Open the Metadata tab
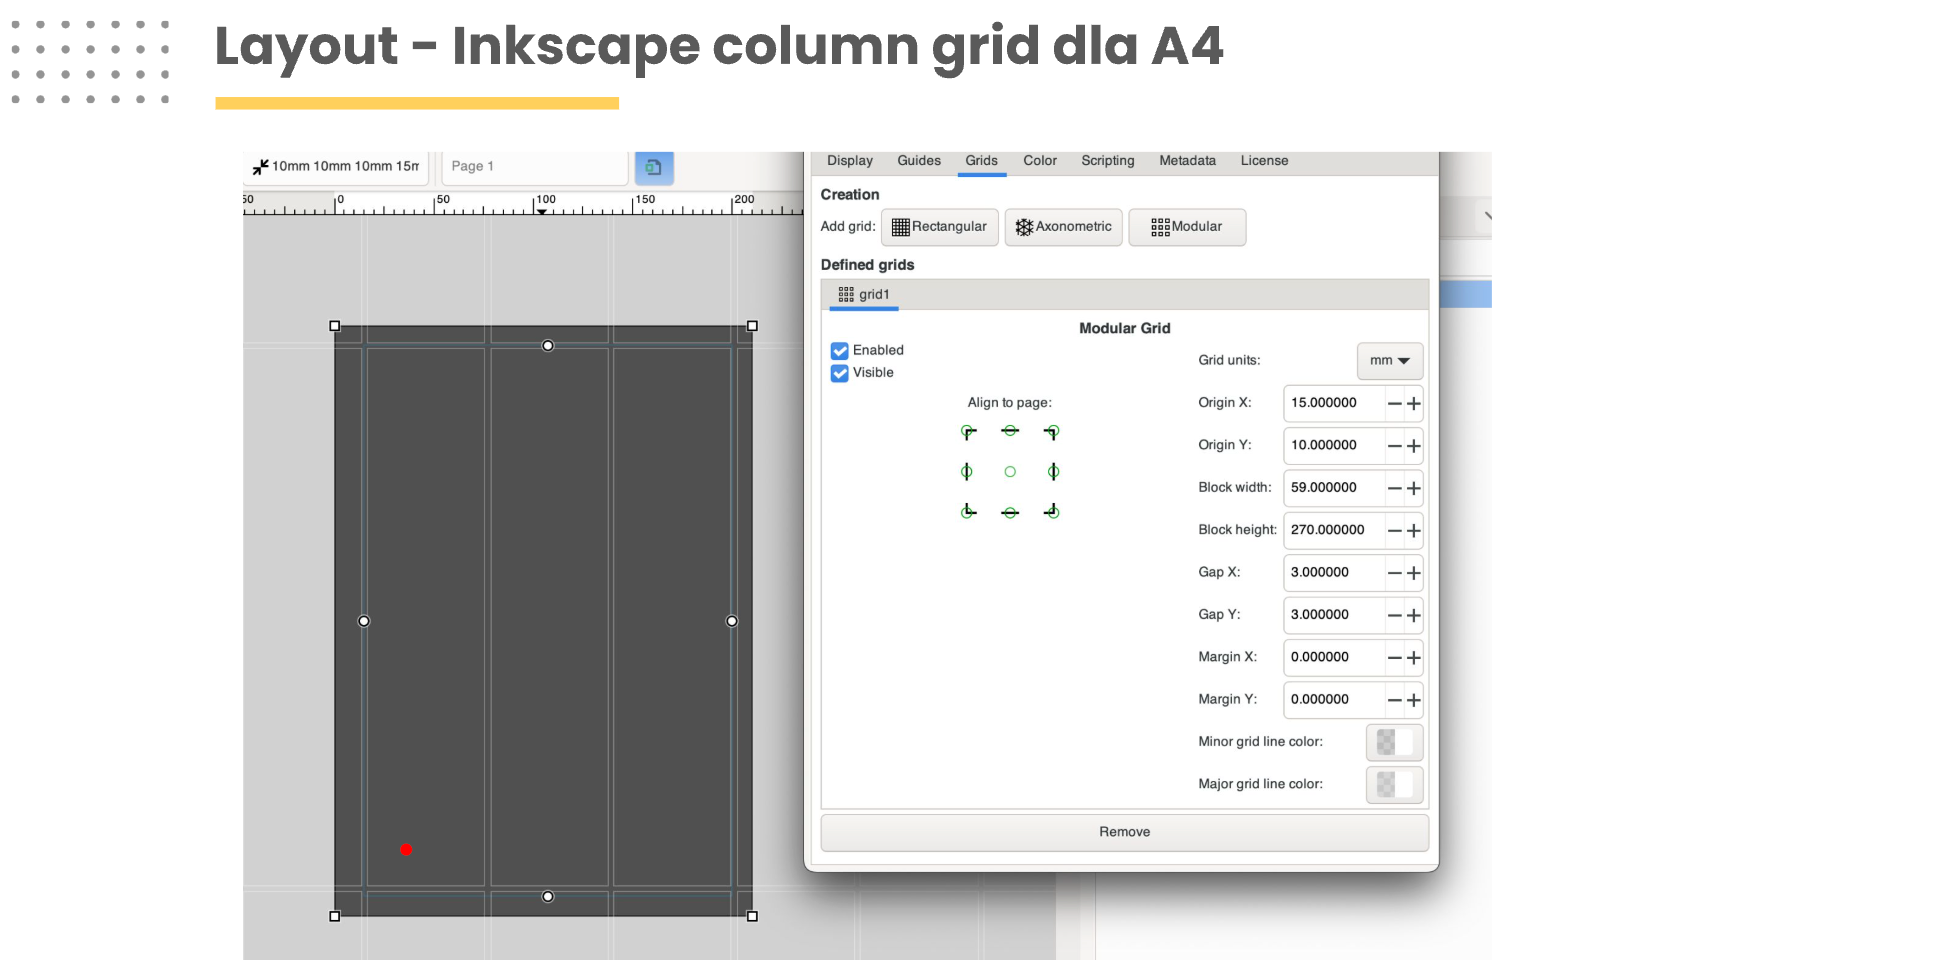 [x=1187, y=161]
